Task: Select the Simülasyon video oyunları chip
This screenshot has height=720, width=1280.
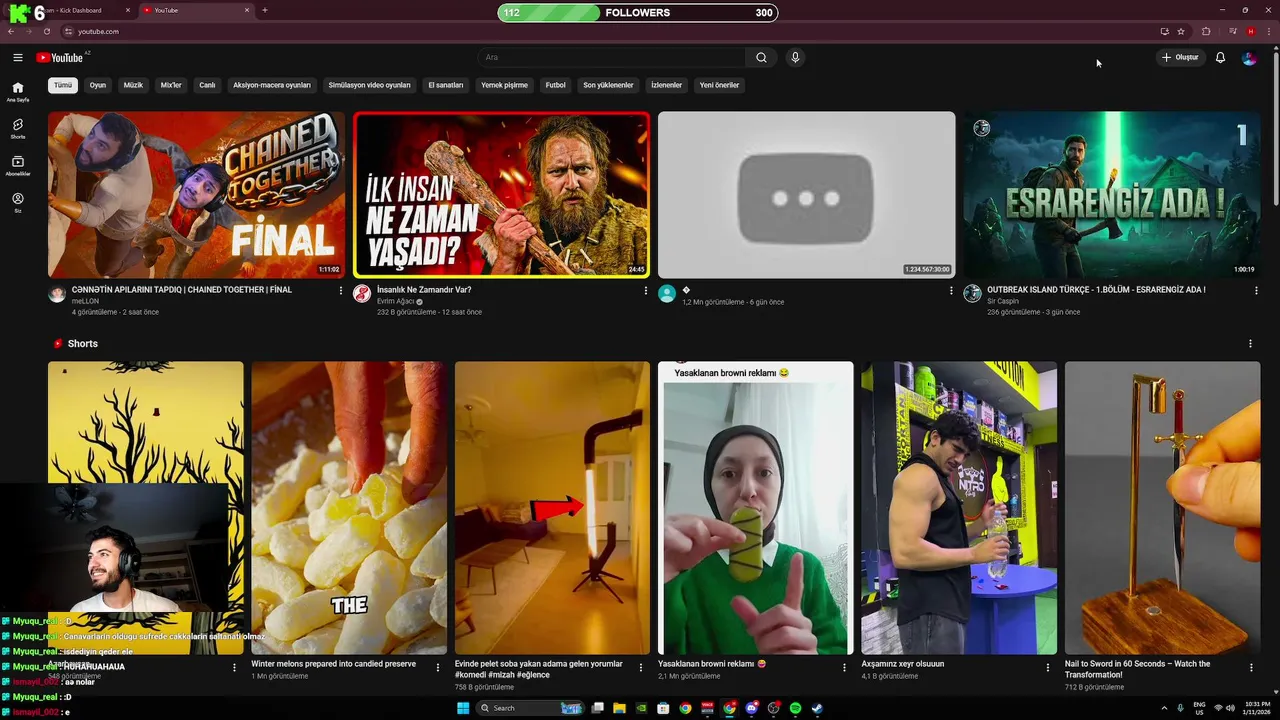Action: [370, 85]
